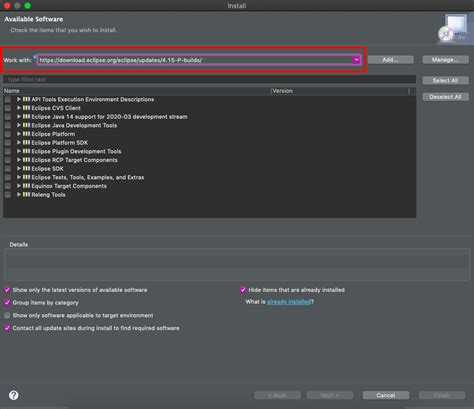Check the Releng Tools checkbox
The image size is (474, 409).
[x=8, y=195]
